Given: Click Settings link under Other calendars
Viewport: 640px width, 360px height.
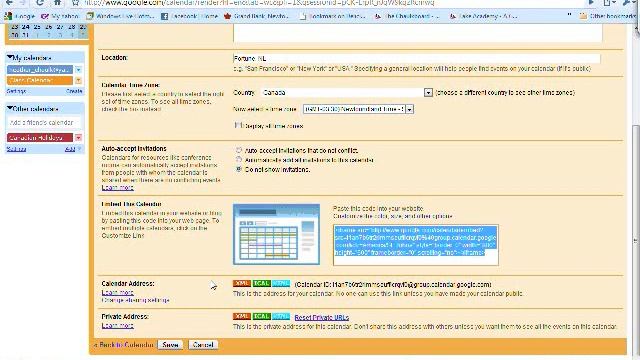Looking at the screenshot, I should click(16, 149).
